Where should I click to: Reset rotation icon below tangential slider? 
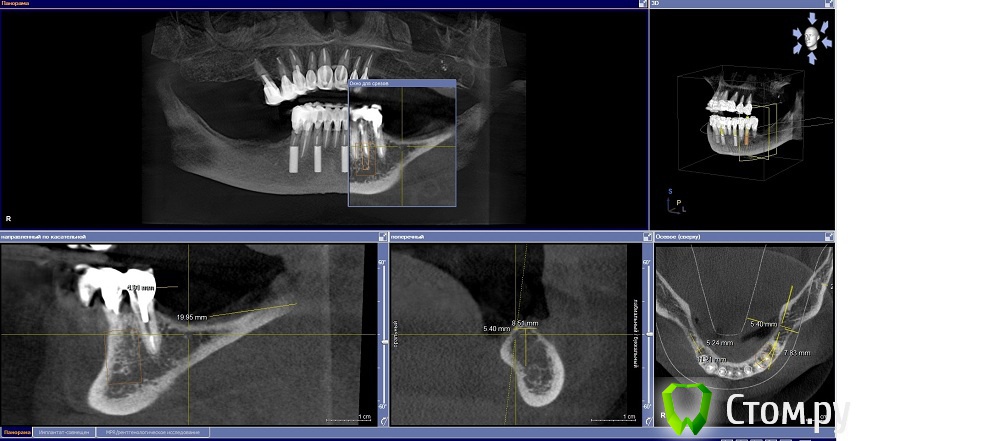point(381,421)
